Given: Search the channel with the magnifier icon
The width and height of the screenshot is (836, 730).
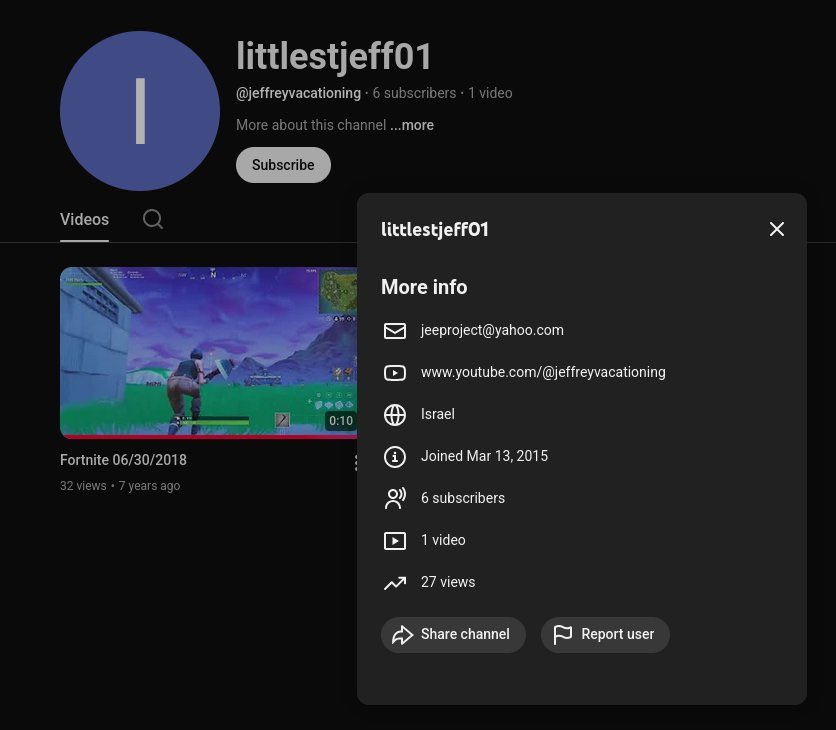Looking at the screenshot, I should click(153, 219).
